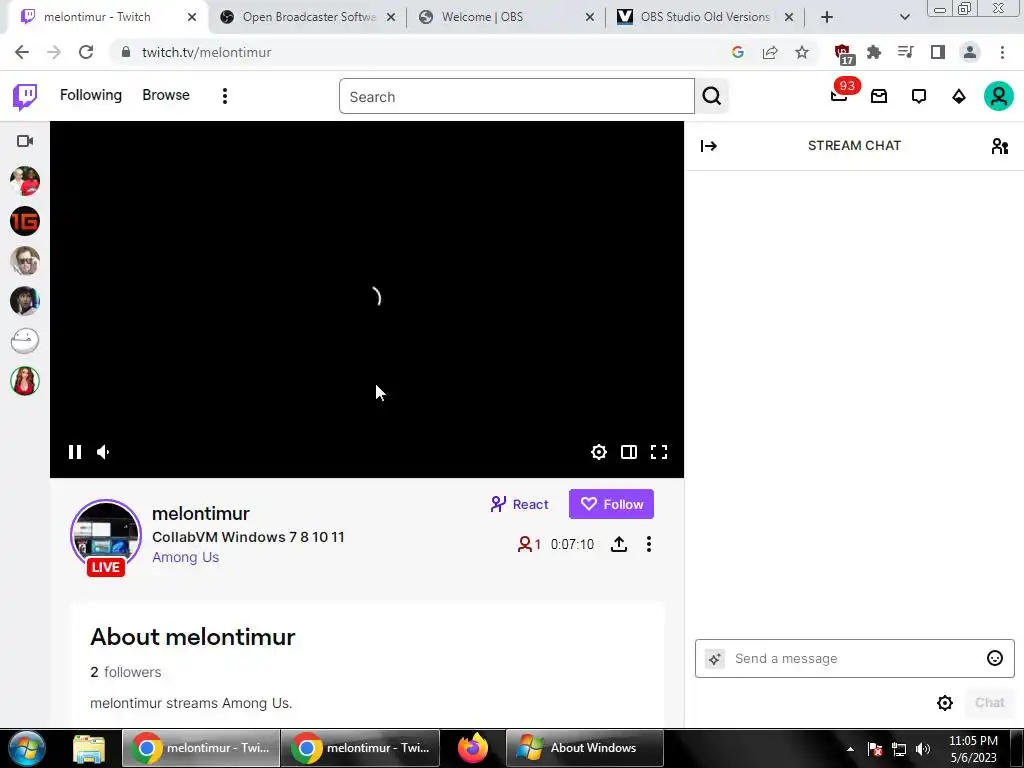1024x768 pixels.
Task: Follow melontimur with the Follow button
Action: pyautogui.click(x=611, y=504)
